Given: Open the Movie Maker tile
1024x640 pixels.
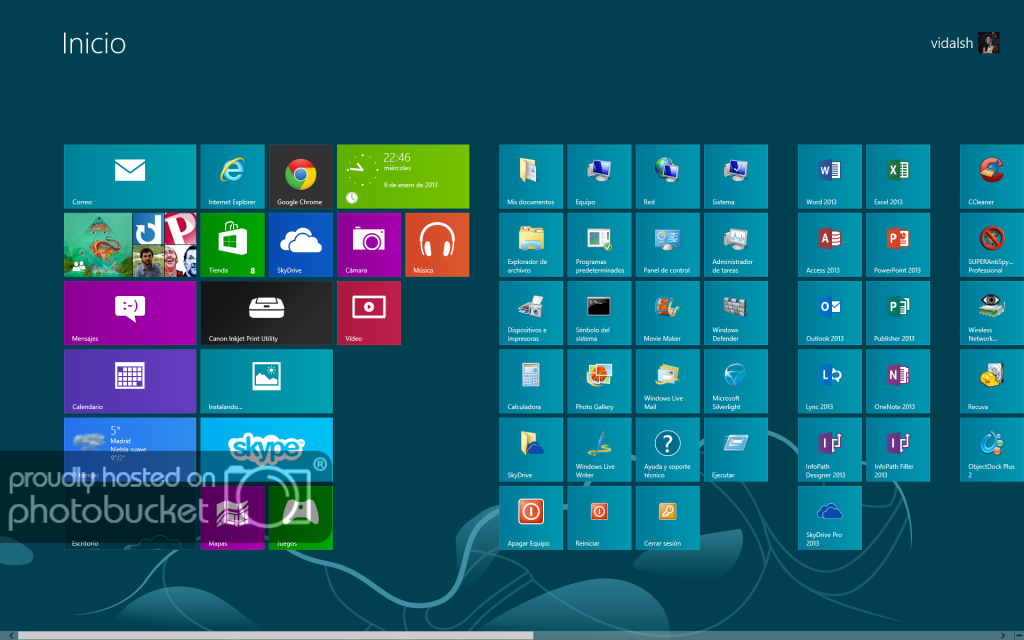Looking at the screenshot, I should click(x=667, y=313).
